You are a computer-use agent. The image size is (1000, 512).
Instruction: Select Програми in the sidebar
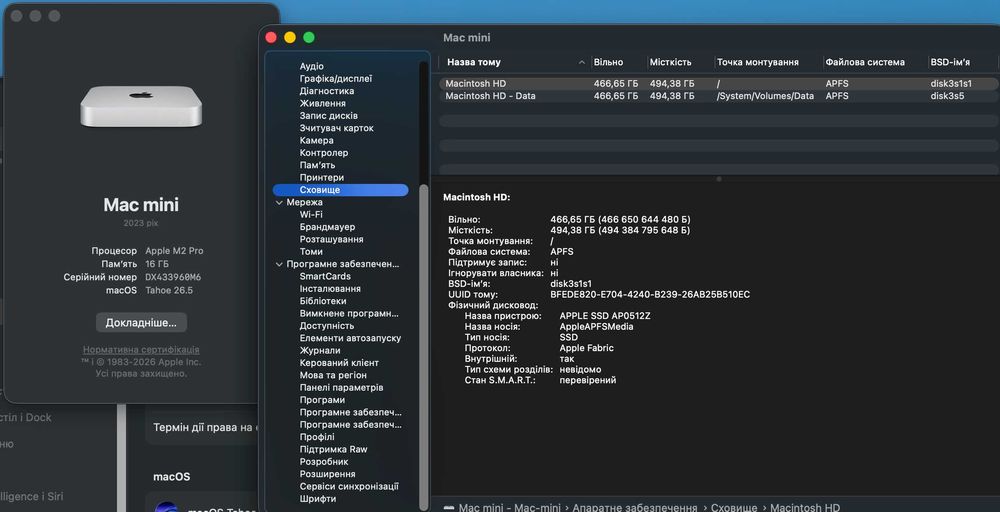(x=322, y=400)
